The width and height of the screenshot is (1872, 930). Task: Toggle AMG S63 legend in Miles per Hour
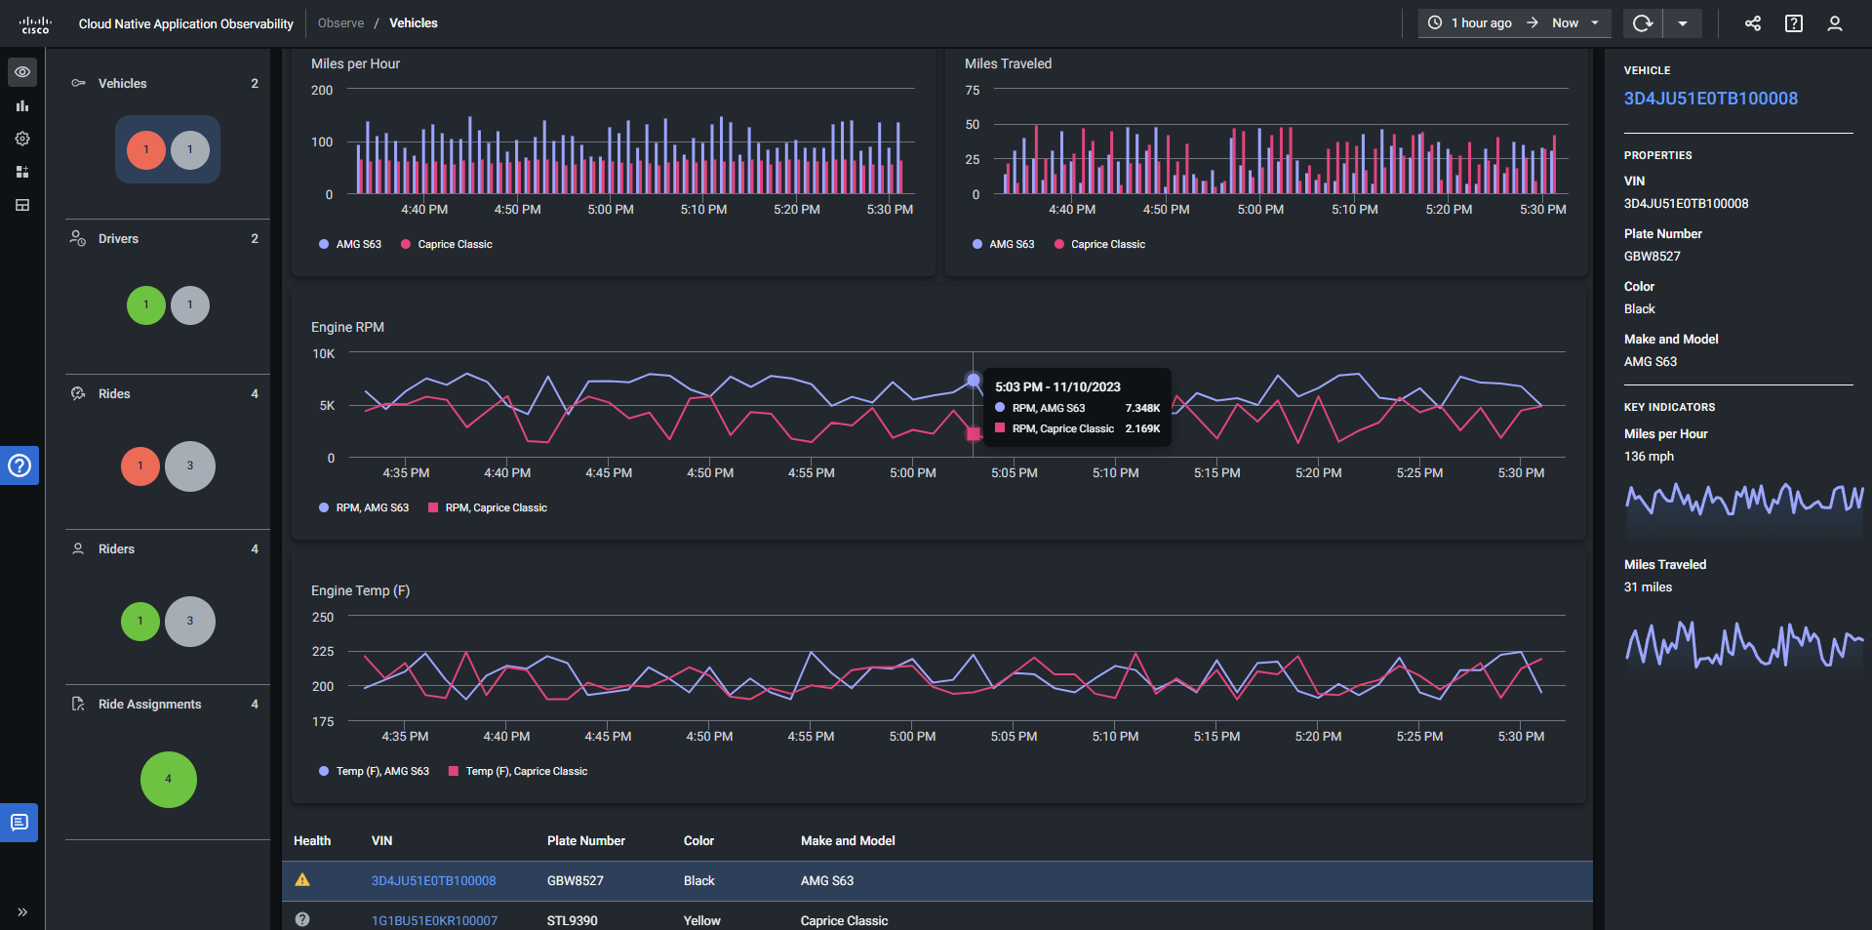coord(350,244)
